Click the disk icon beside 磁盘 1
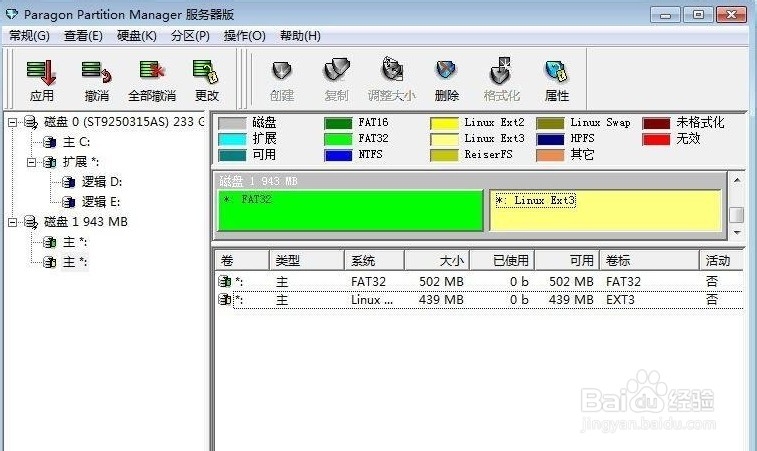757x451 pixels. pos(31,222)
